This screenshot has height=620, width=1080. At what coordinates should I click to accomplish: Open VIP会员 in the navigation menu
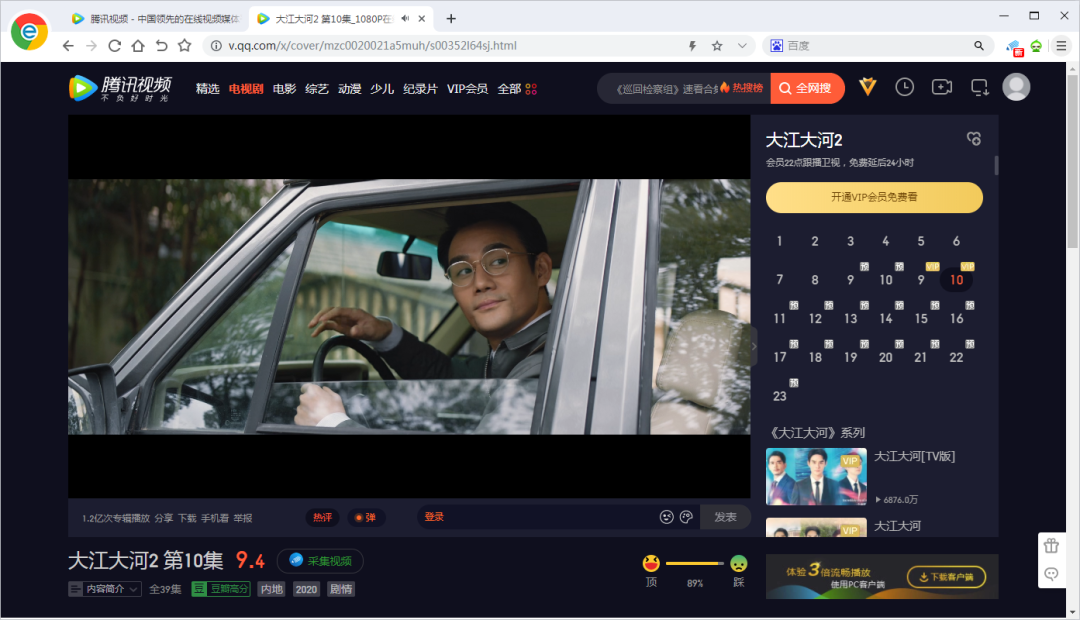(468, 89)
